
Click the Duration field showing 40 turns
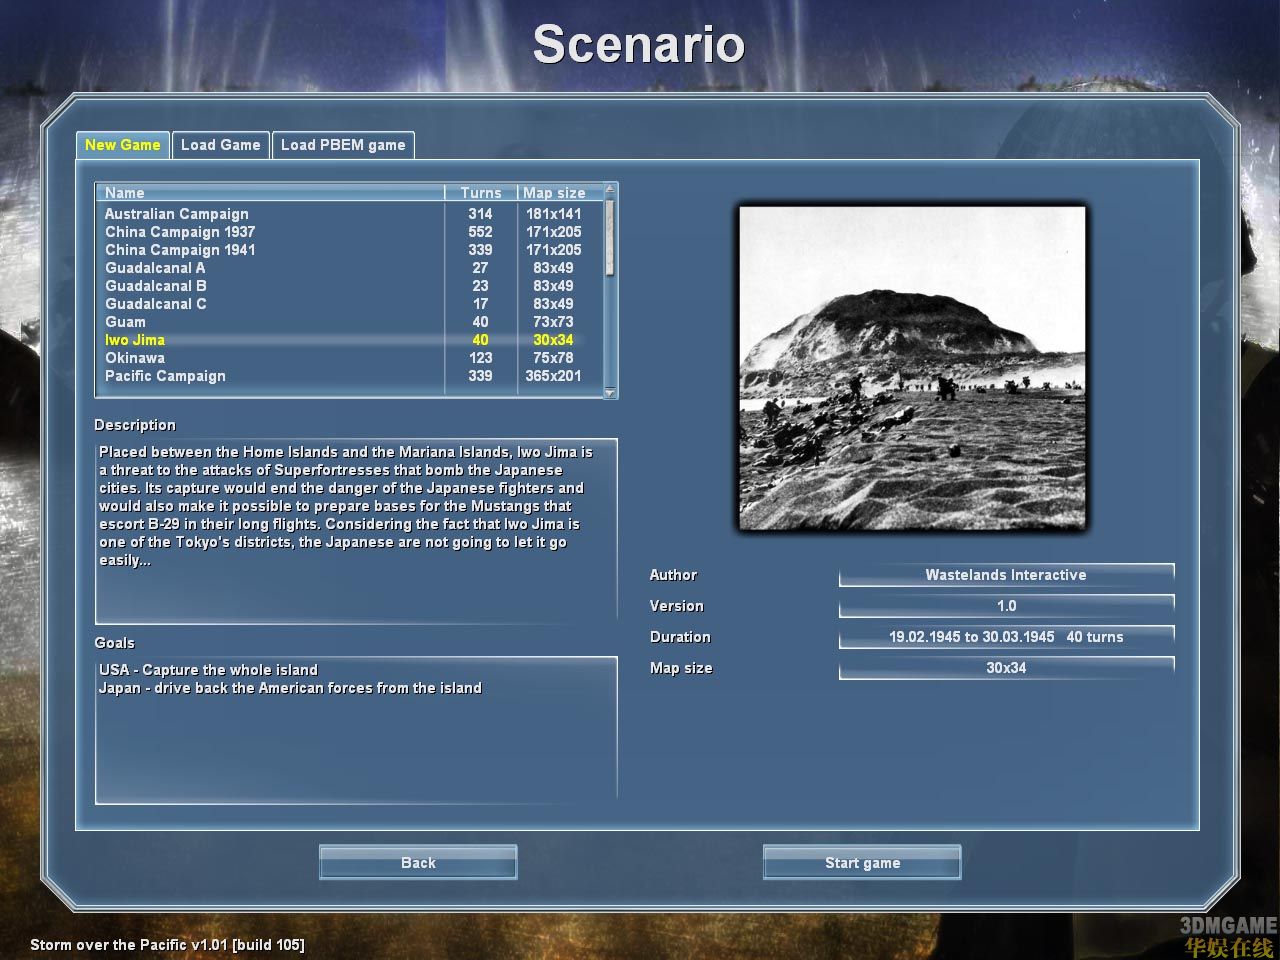point(1006,637)
